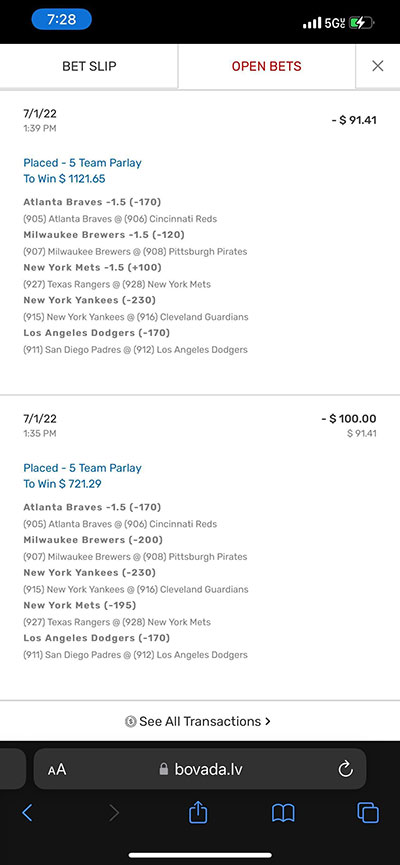Show open Safari tabs icon
Viewport: 400px width, 865px height.
[367, 813]
